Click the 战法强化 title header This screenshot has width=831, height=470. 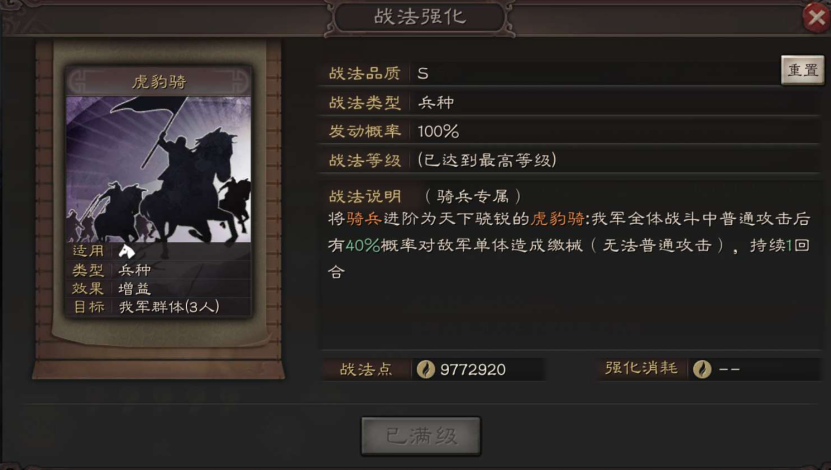(x=420, y=17)
